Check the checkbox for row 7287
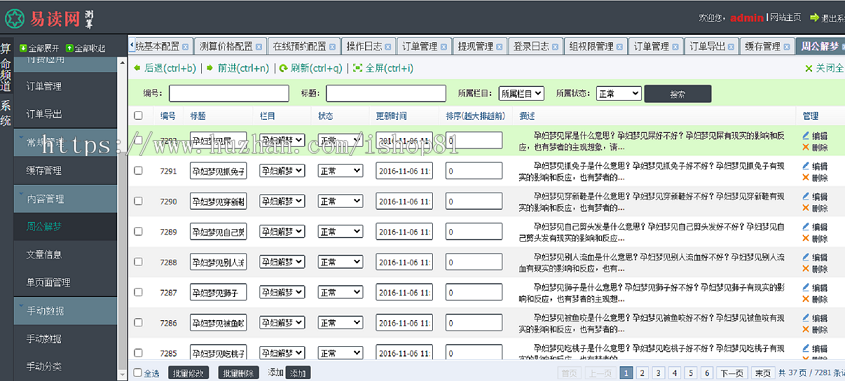The width and height of the screenshot is (845, 381). click(x=138, y=292)
